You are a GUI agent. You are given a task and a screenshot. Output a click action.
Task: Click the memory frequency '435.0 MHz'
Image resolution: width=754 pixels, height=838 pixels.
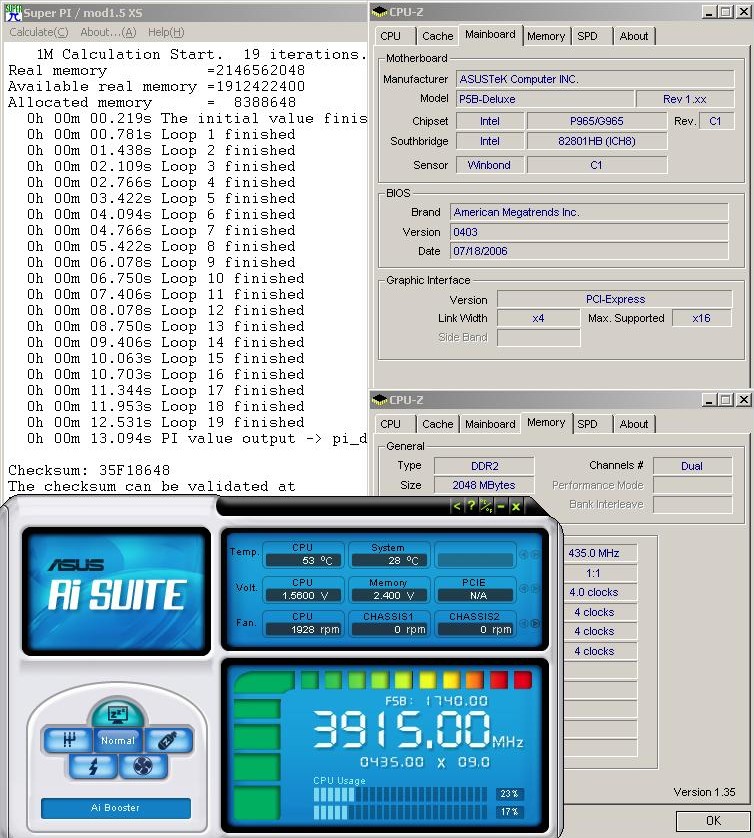coord(599,553)
